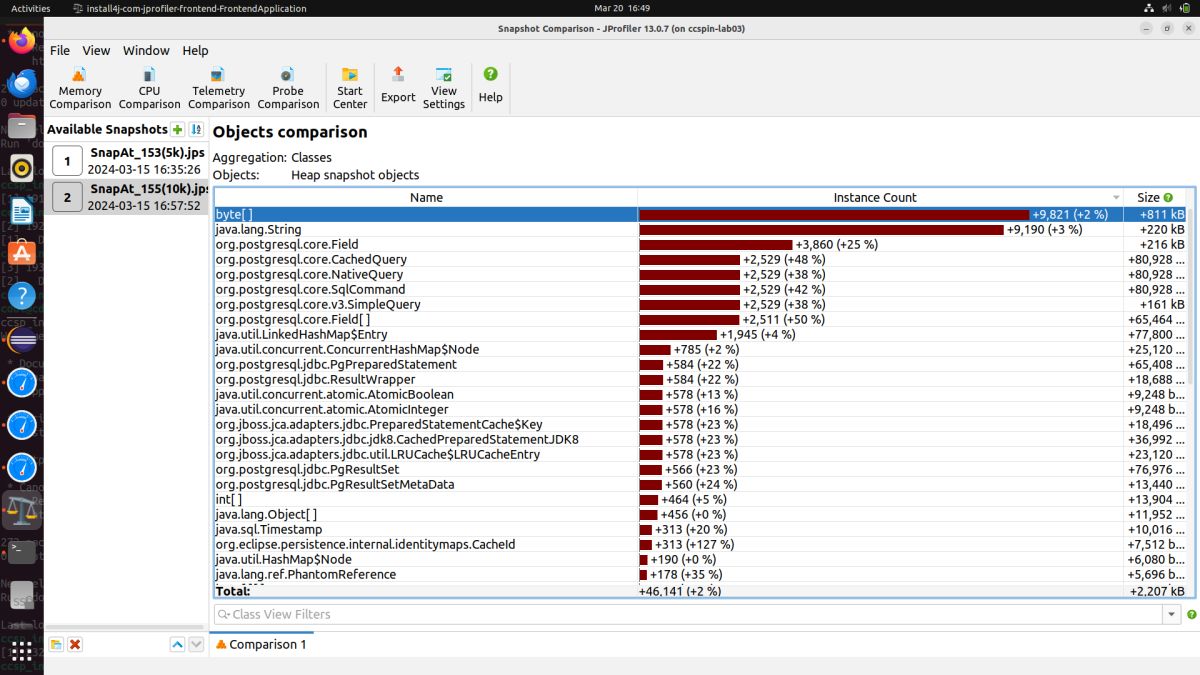Click the green help icon beside Size header
The width and height of the screenshot is (1200, 675).
coord(1168,198)
